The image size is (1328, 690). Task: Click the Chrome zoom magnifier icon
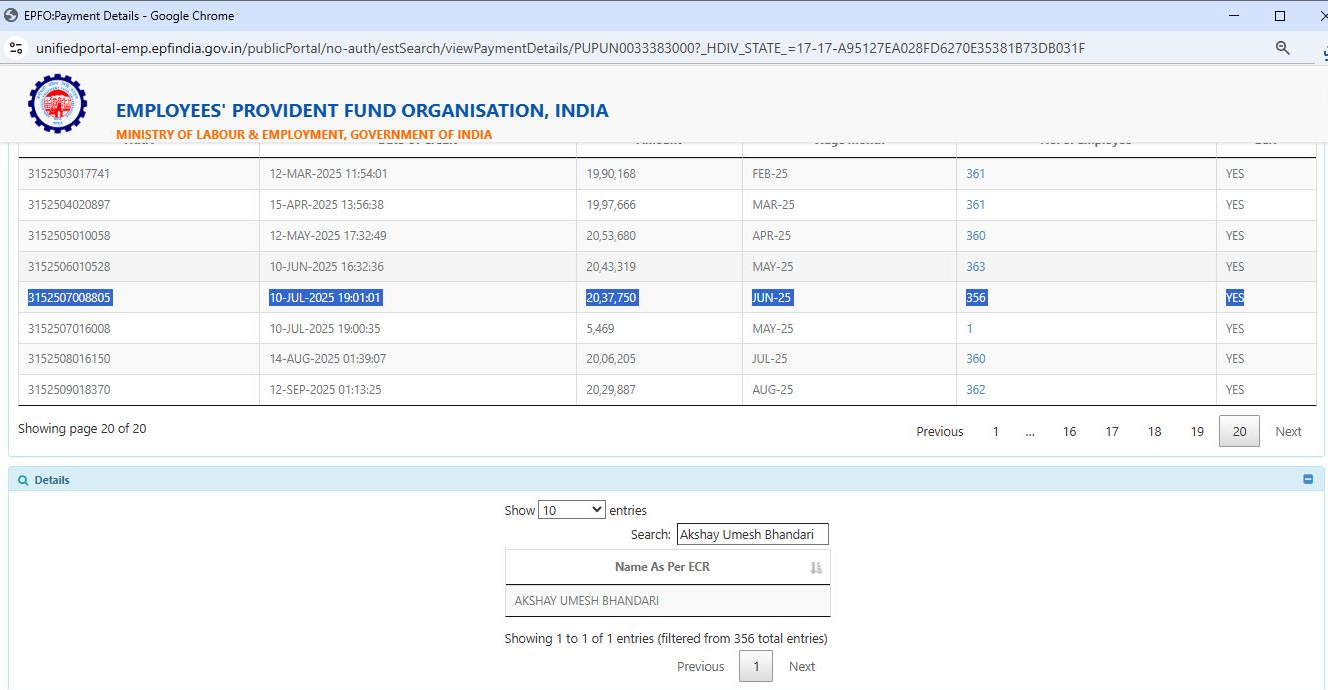coord(1283,48)
